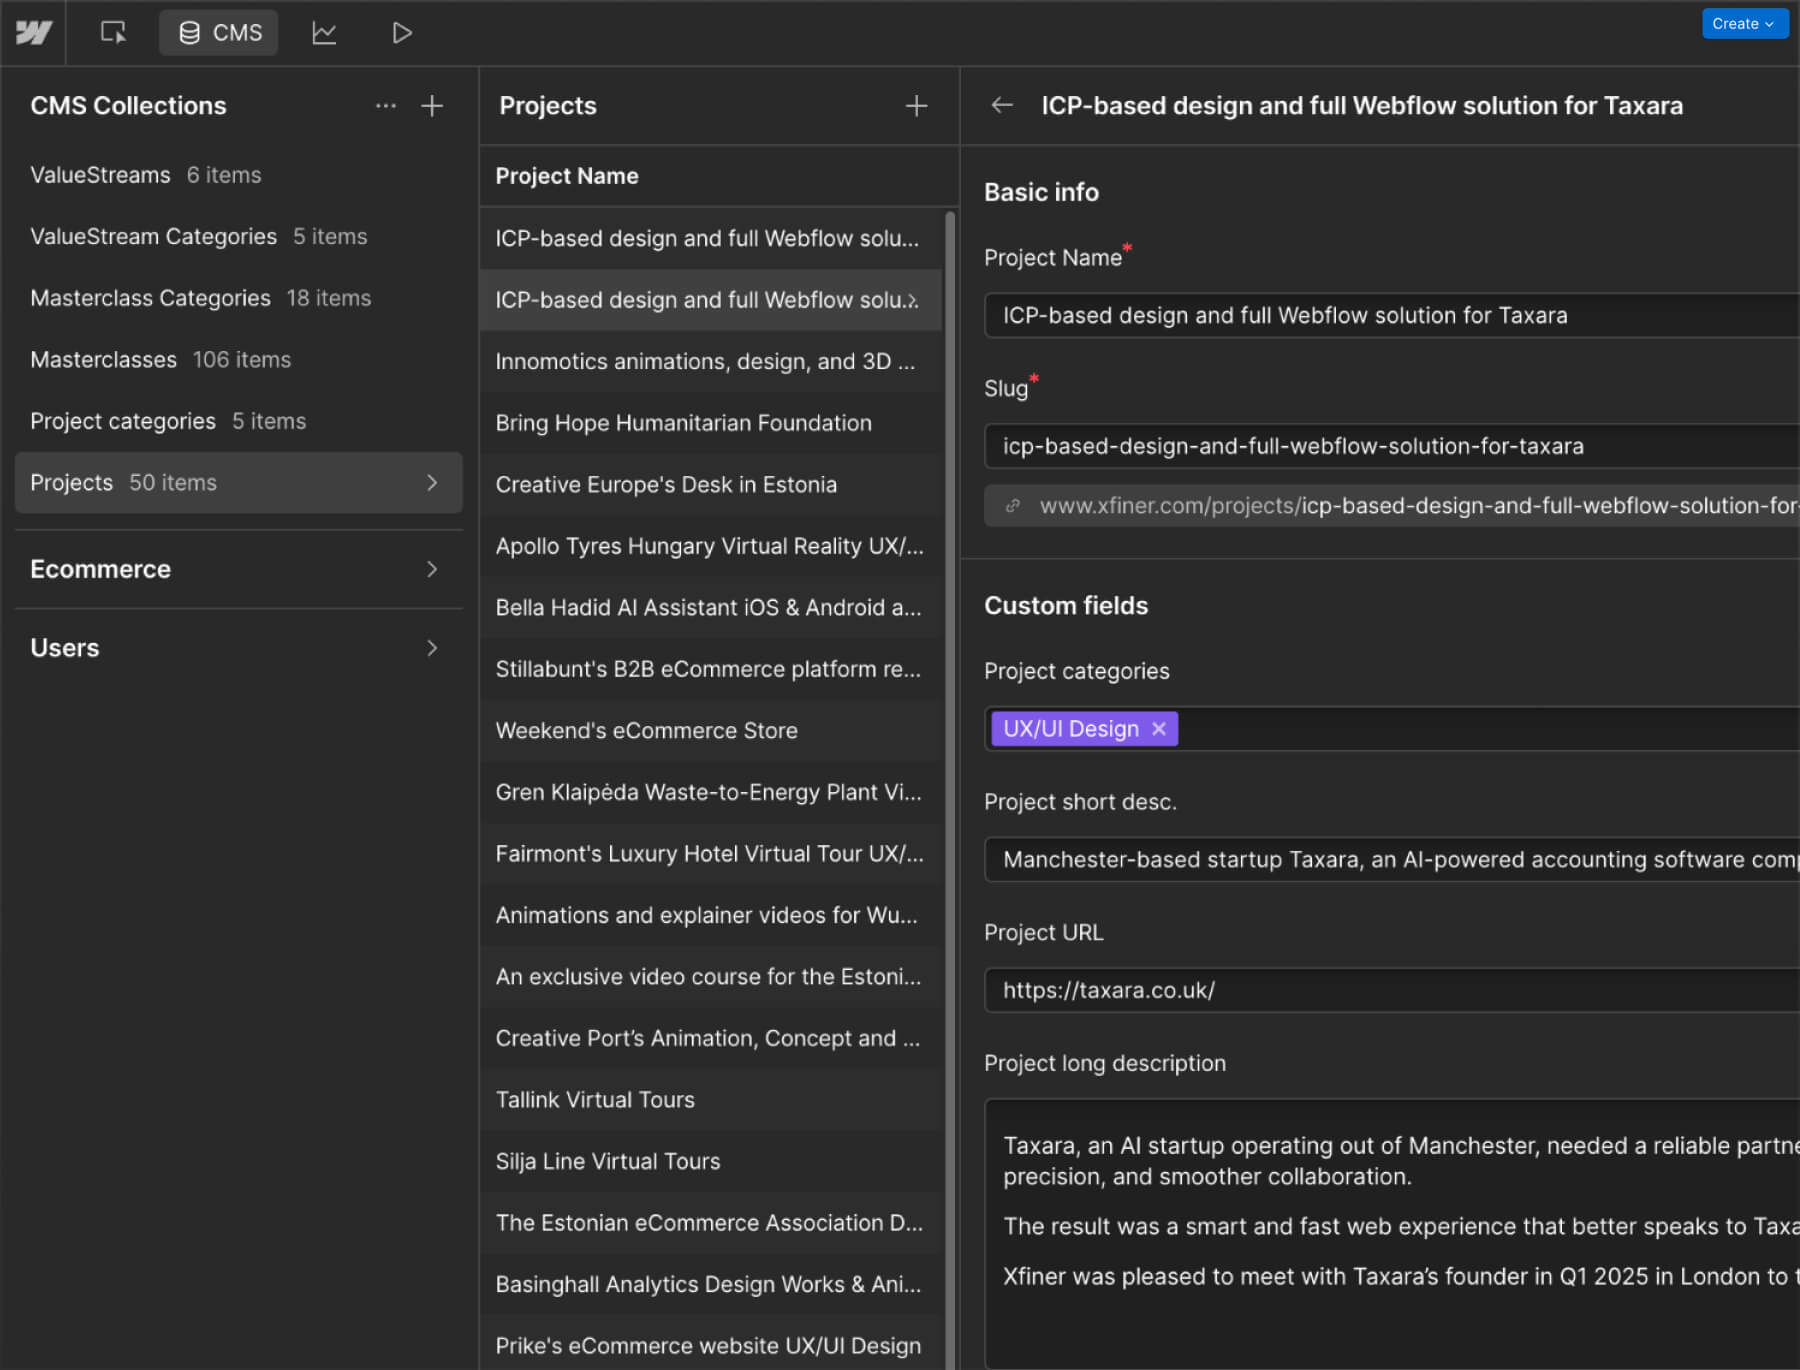The width and height of the screenshot is (1800, 1370).
Task: Open the Designer select-element tool
Action: point(113,33)
